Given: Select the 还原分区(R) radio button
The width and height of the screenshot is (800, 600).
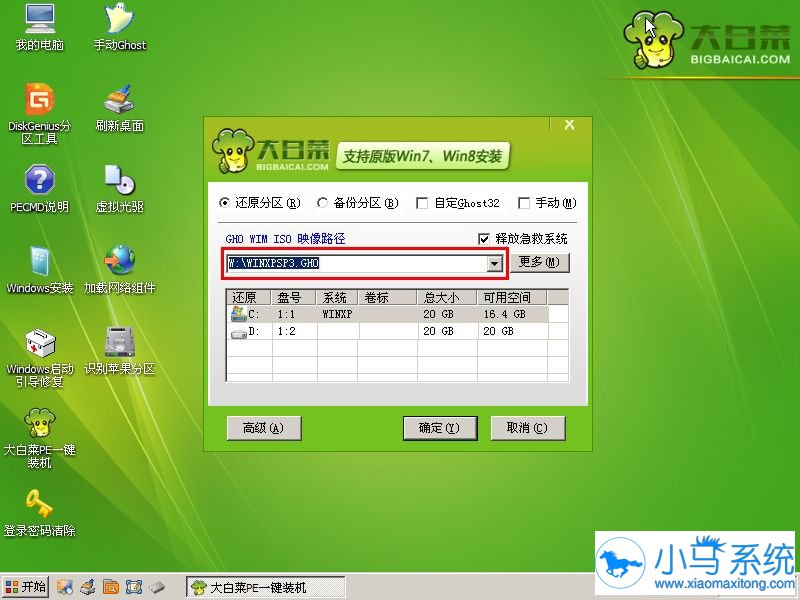Looking at the screenshot, I should [x=224, y=203].
